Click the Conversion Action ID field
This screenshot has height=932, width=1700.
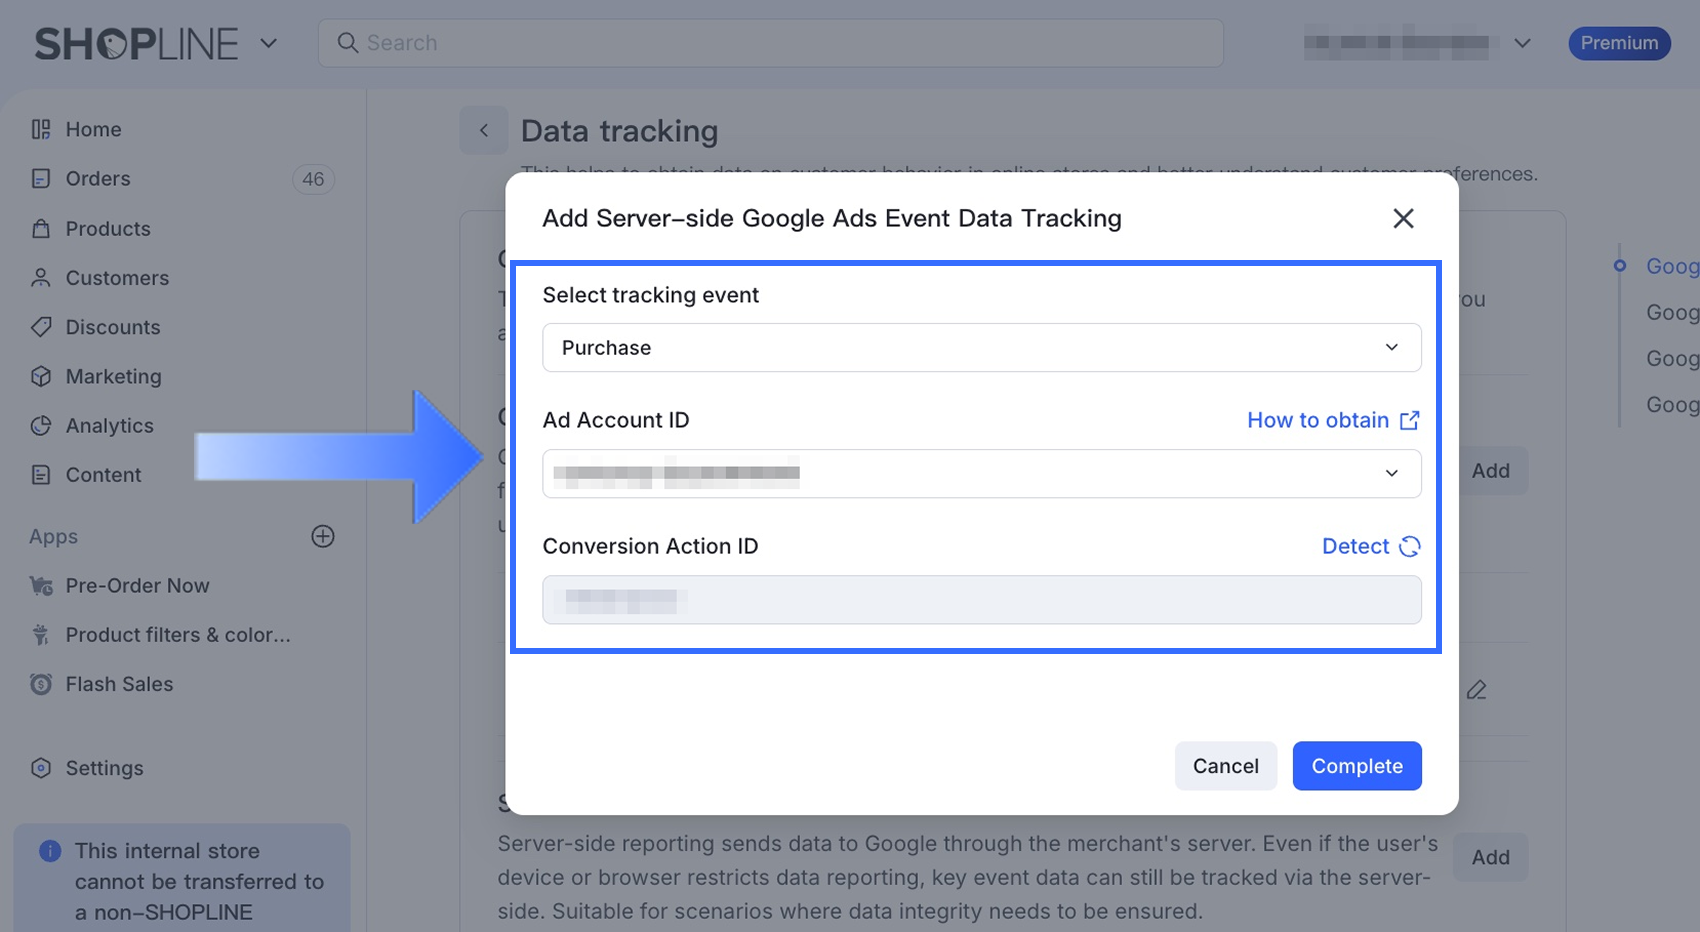coord(981,600)
